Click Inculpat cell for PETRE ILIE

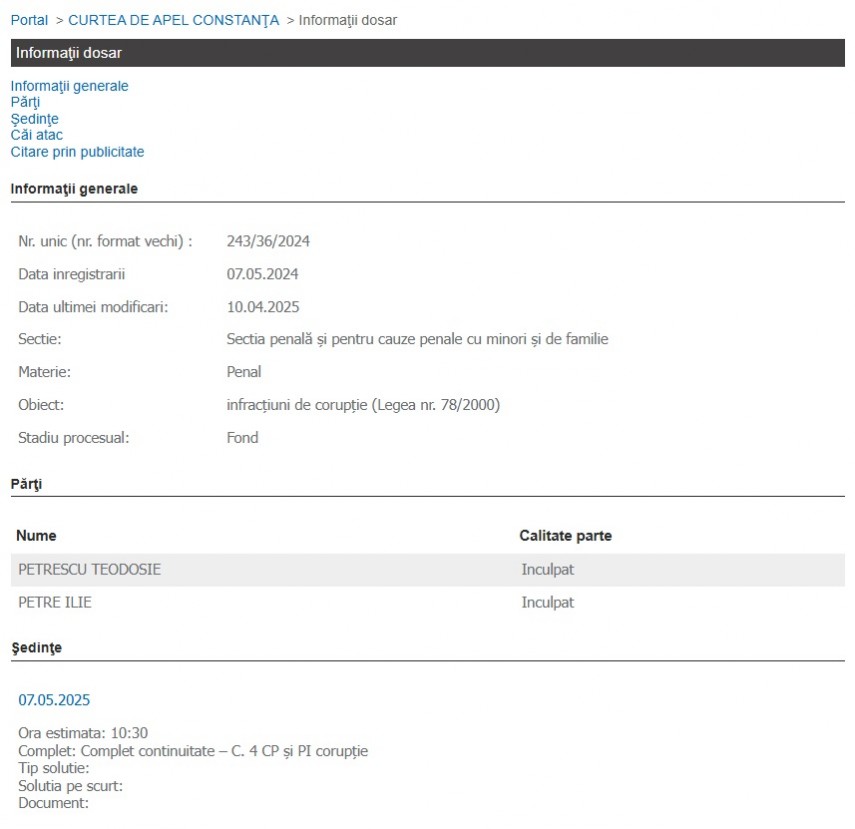pos(547,602)
